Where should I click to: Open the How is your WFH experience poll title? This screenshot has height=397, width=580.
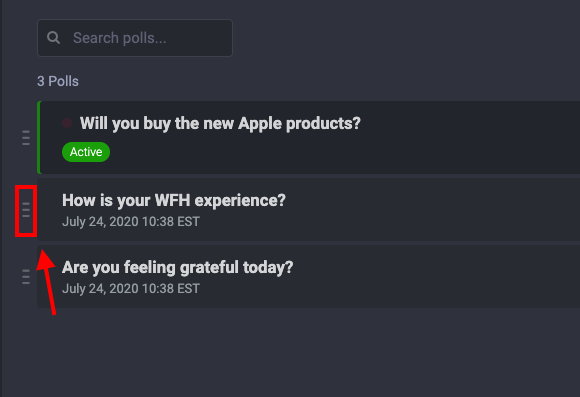coord(174,200)
